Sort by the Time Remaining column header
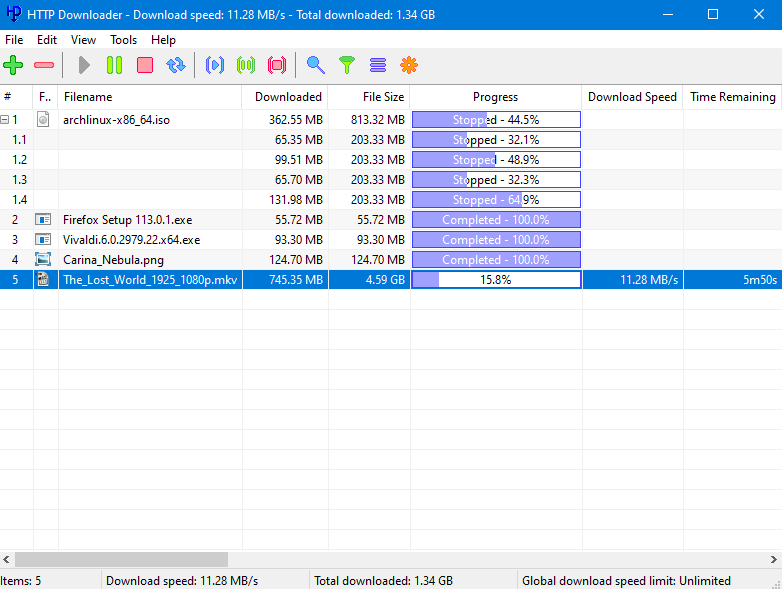Image resolution: width=782 pixels, height=589 pixels. [x=733, y=97]
